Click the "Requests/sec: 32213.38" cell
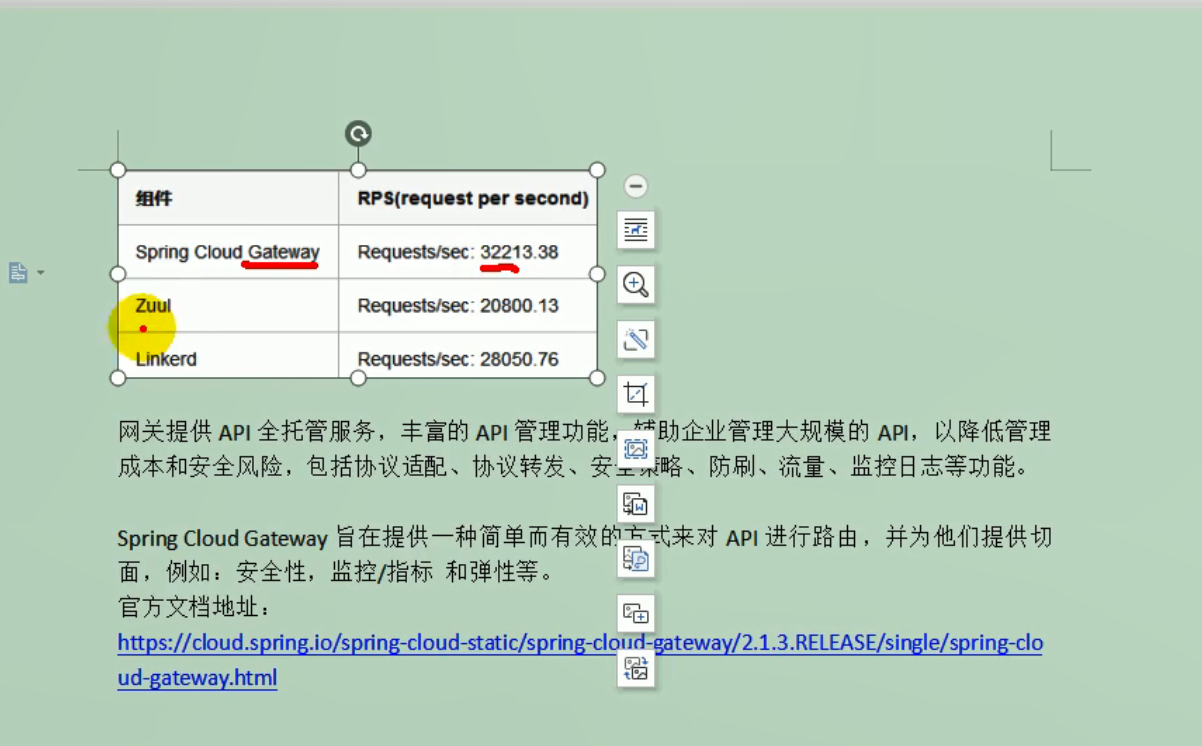 click(x=468, y=252)
